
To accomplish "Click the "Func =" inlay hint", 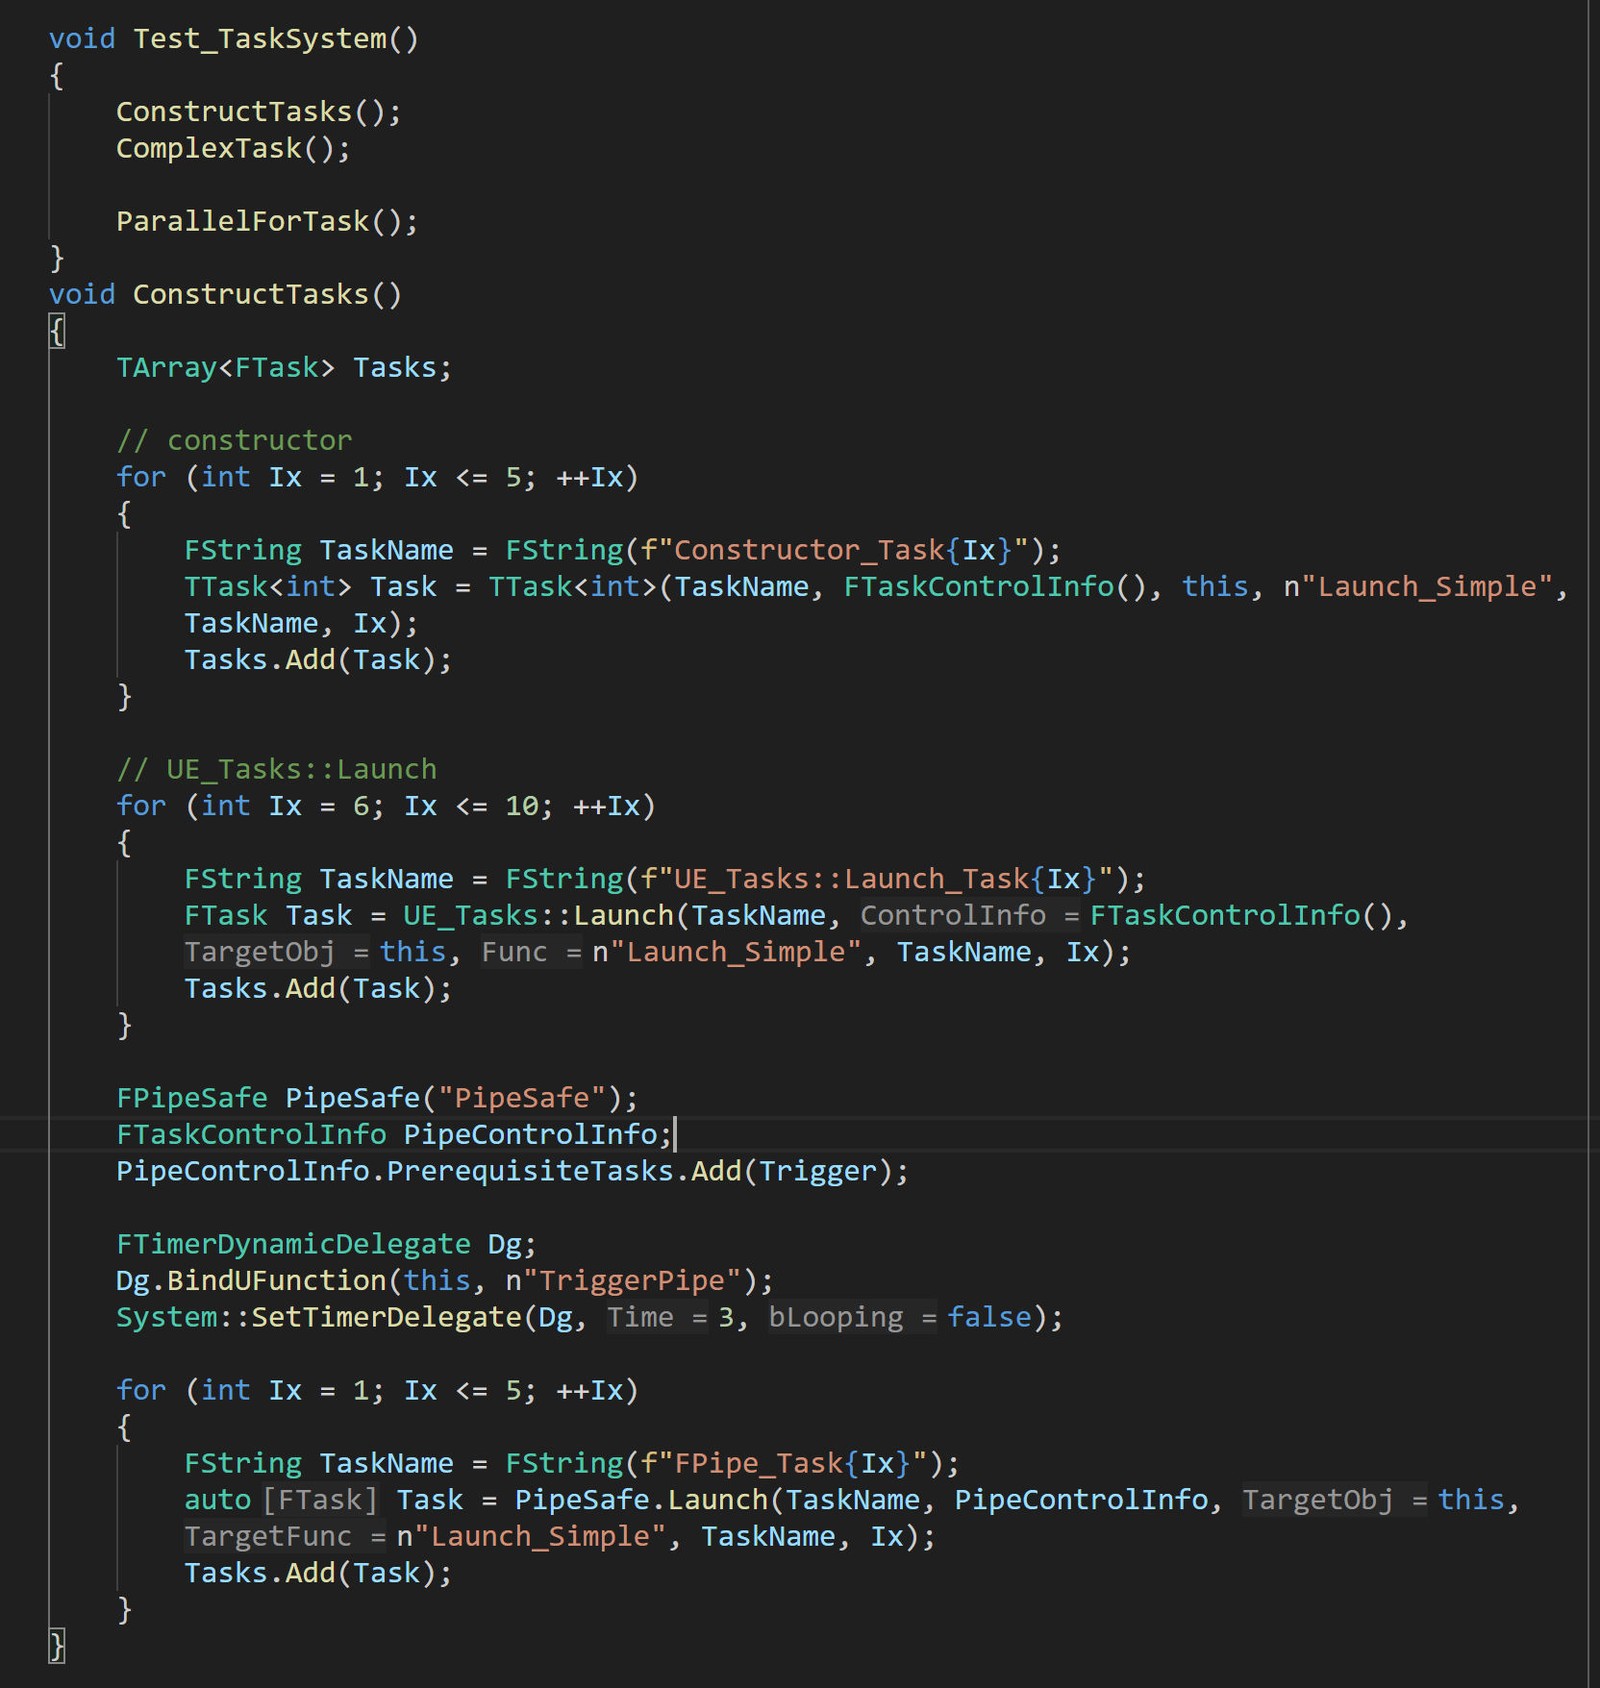I will pos(531,953).
